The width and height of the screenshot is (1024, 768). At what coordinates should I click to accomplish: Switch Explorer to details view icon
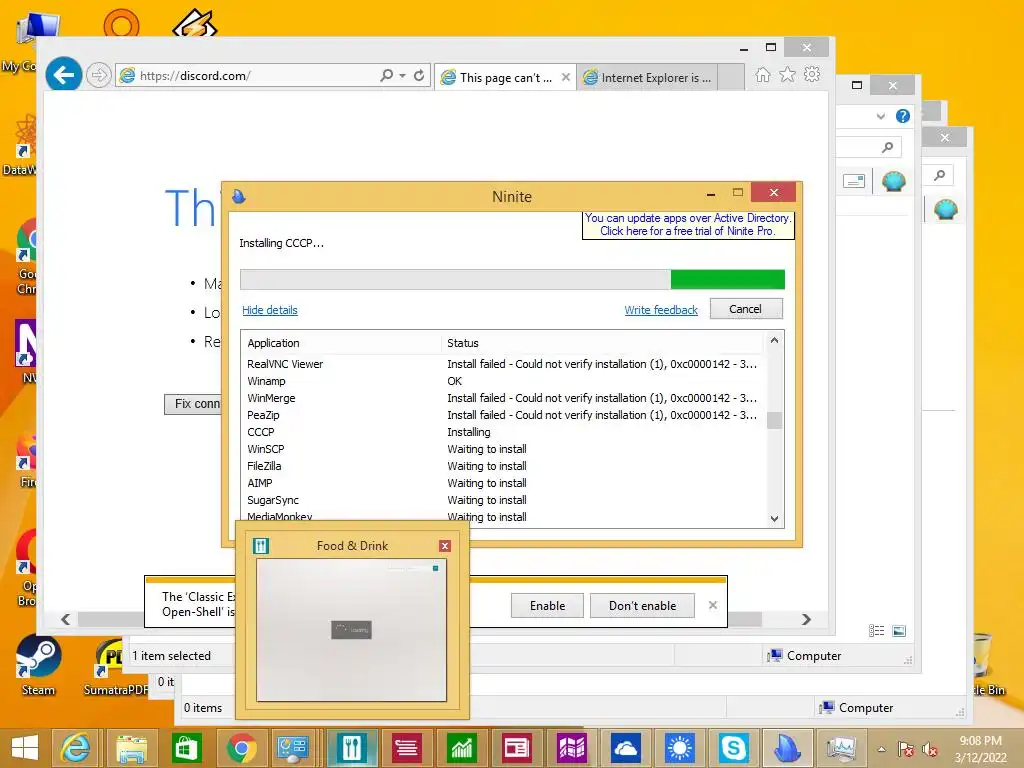pos(876,630)
